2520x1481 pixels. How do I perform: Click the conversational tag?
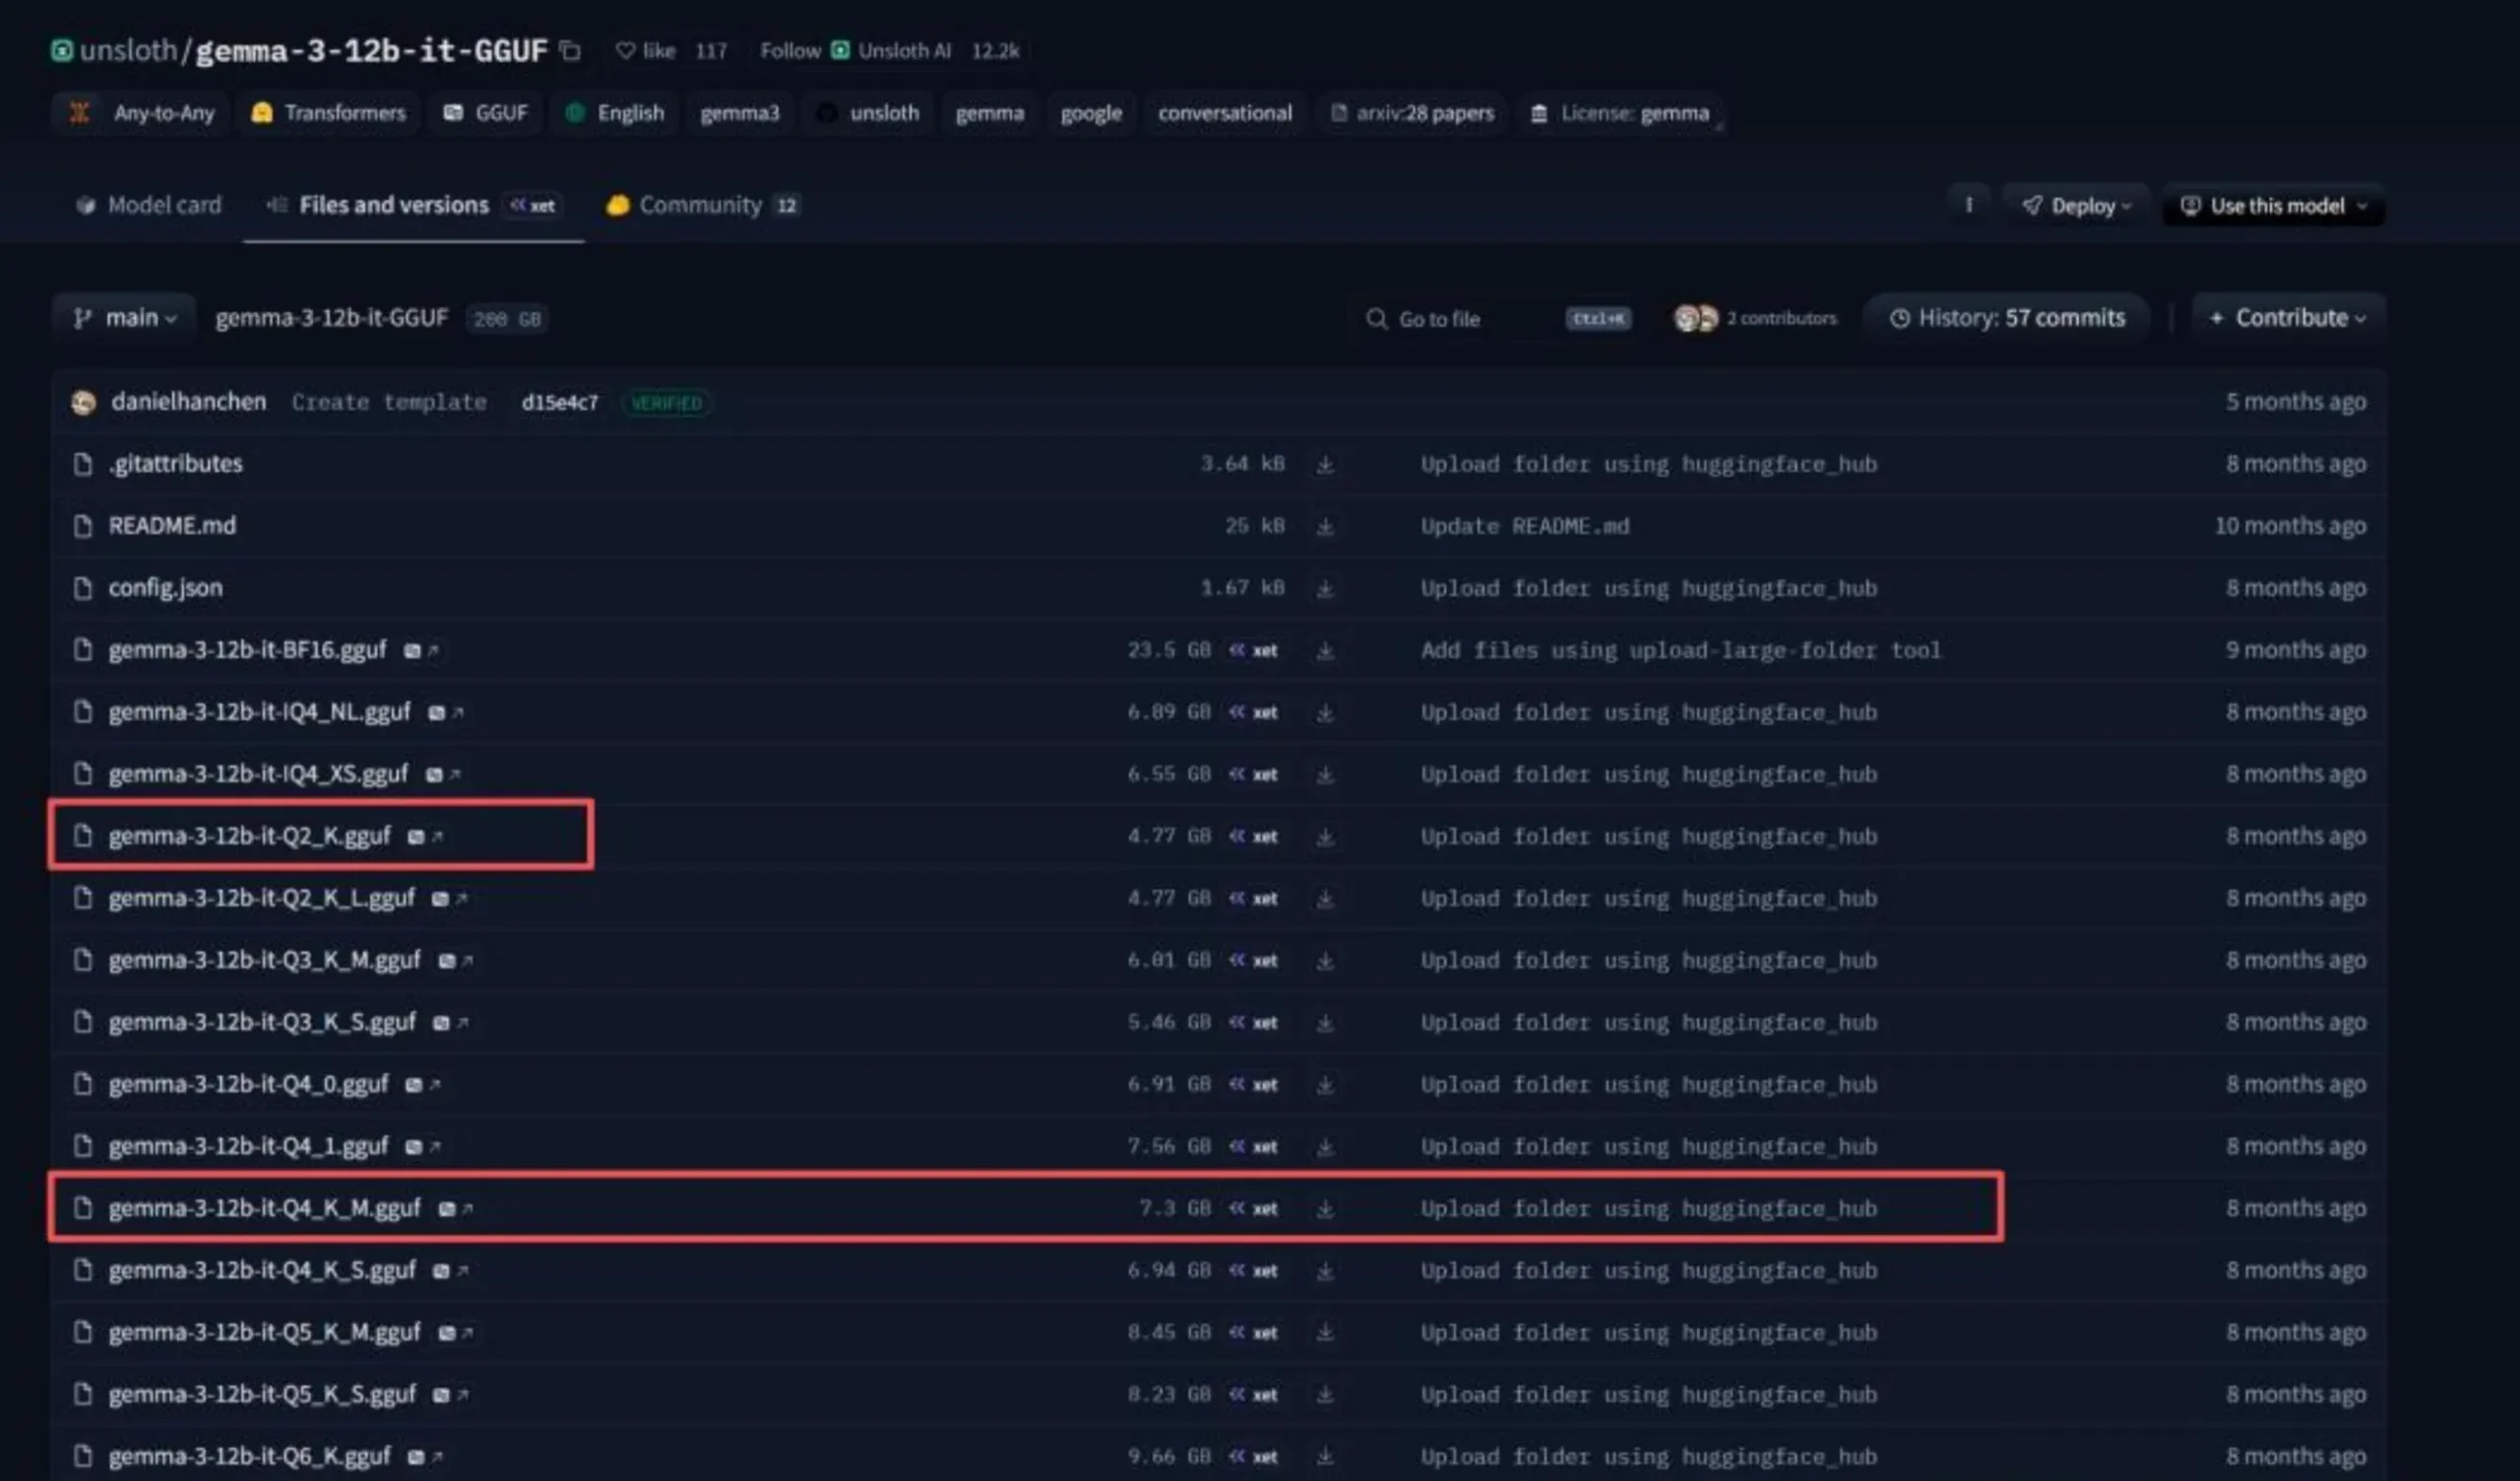coord(1225,113)
